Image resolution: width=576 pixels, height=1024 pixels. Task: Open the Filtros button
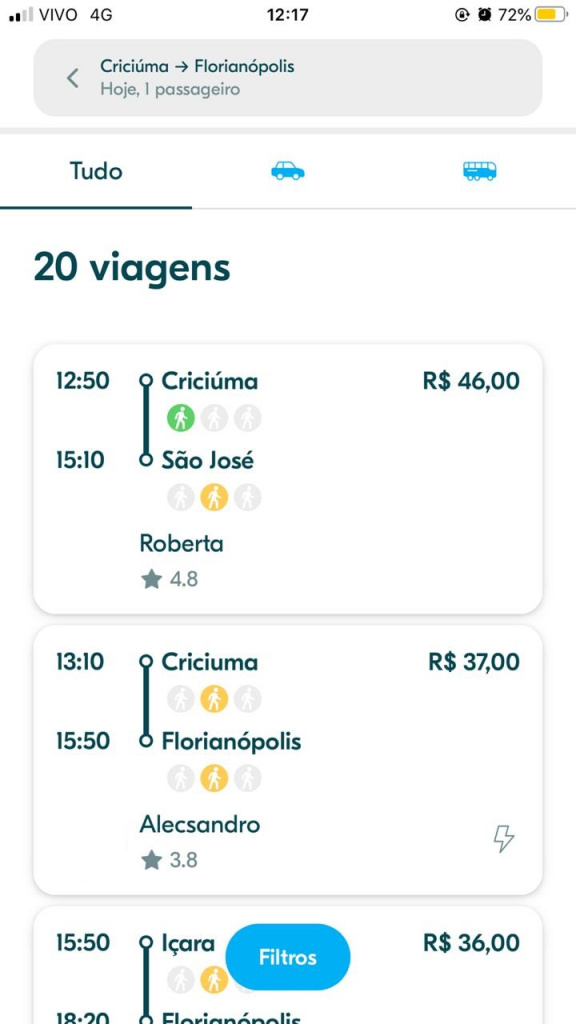coord(288,957)
